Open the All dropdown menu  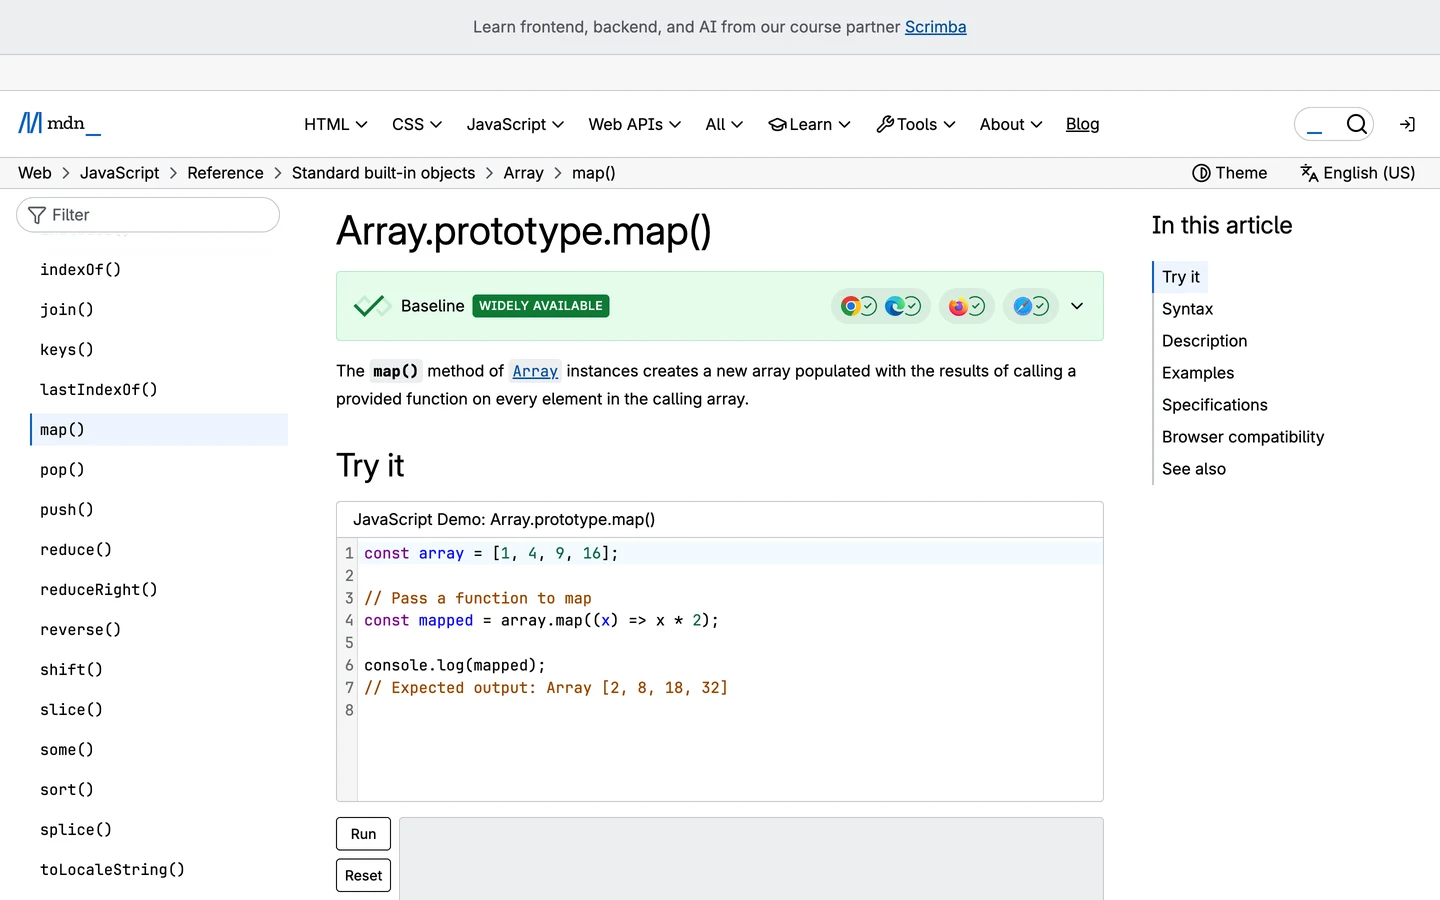click(724, 124)
